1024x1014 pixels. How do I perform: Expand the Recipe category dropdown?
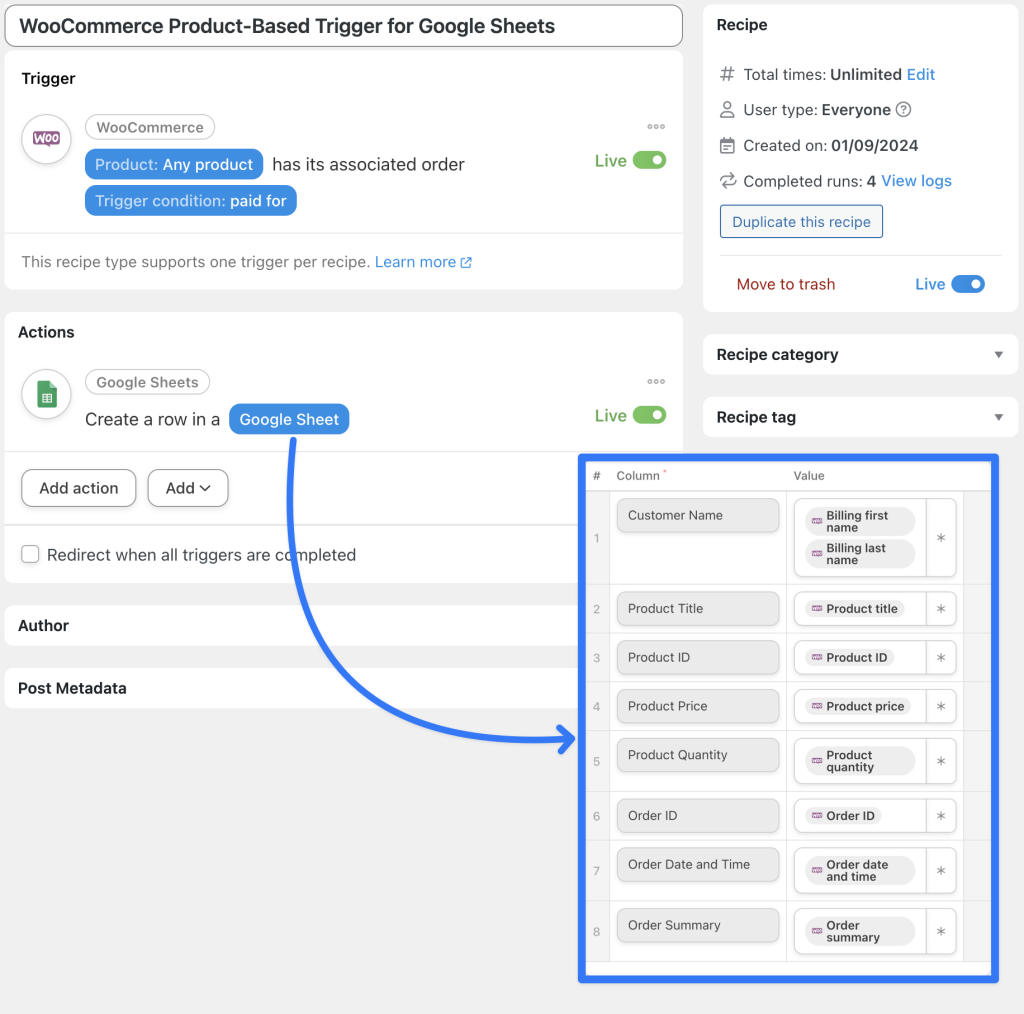coord(997,354)
